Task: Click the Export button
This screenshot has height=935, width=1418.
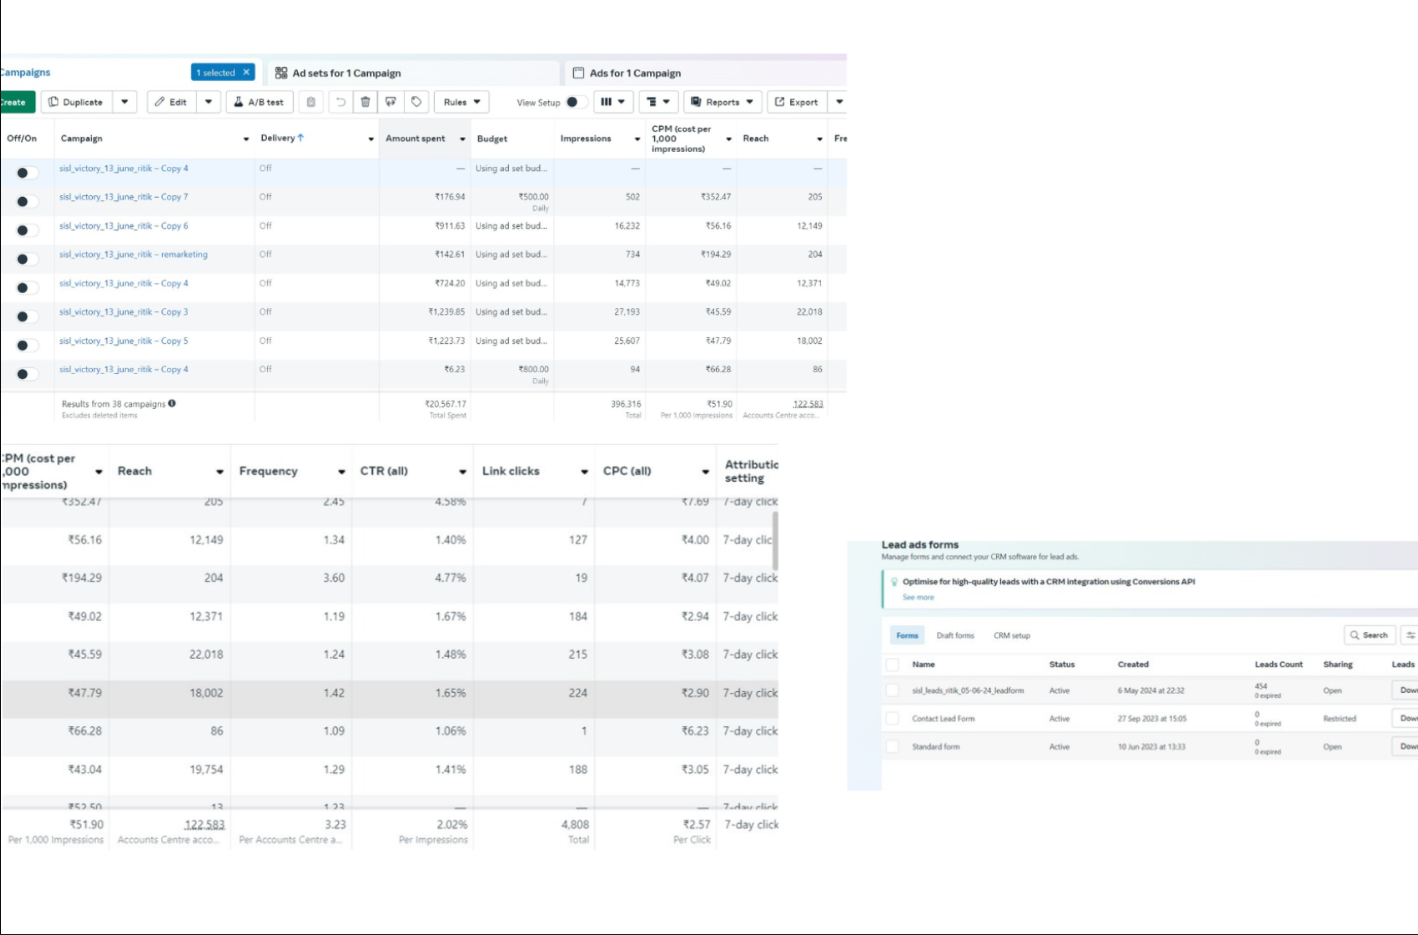Action: (796, 102)
